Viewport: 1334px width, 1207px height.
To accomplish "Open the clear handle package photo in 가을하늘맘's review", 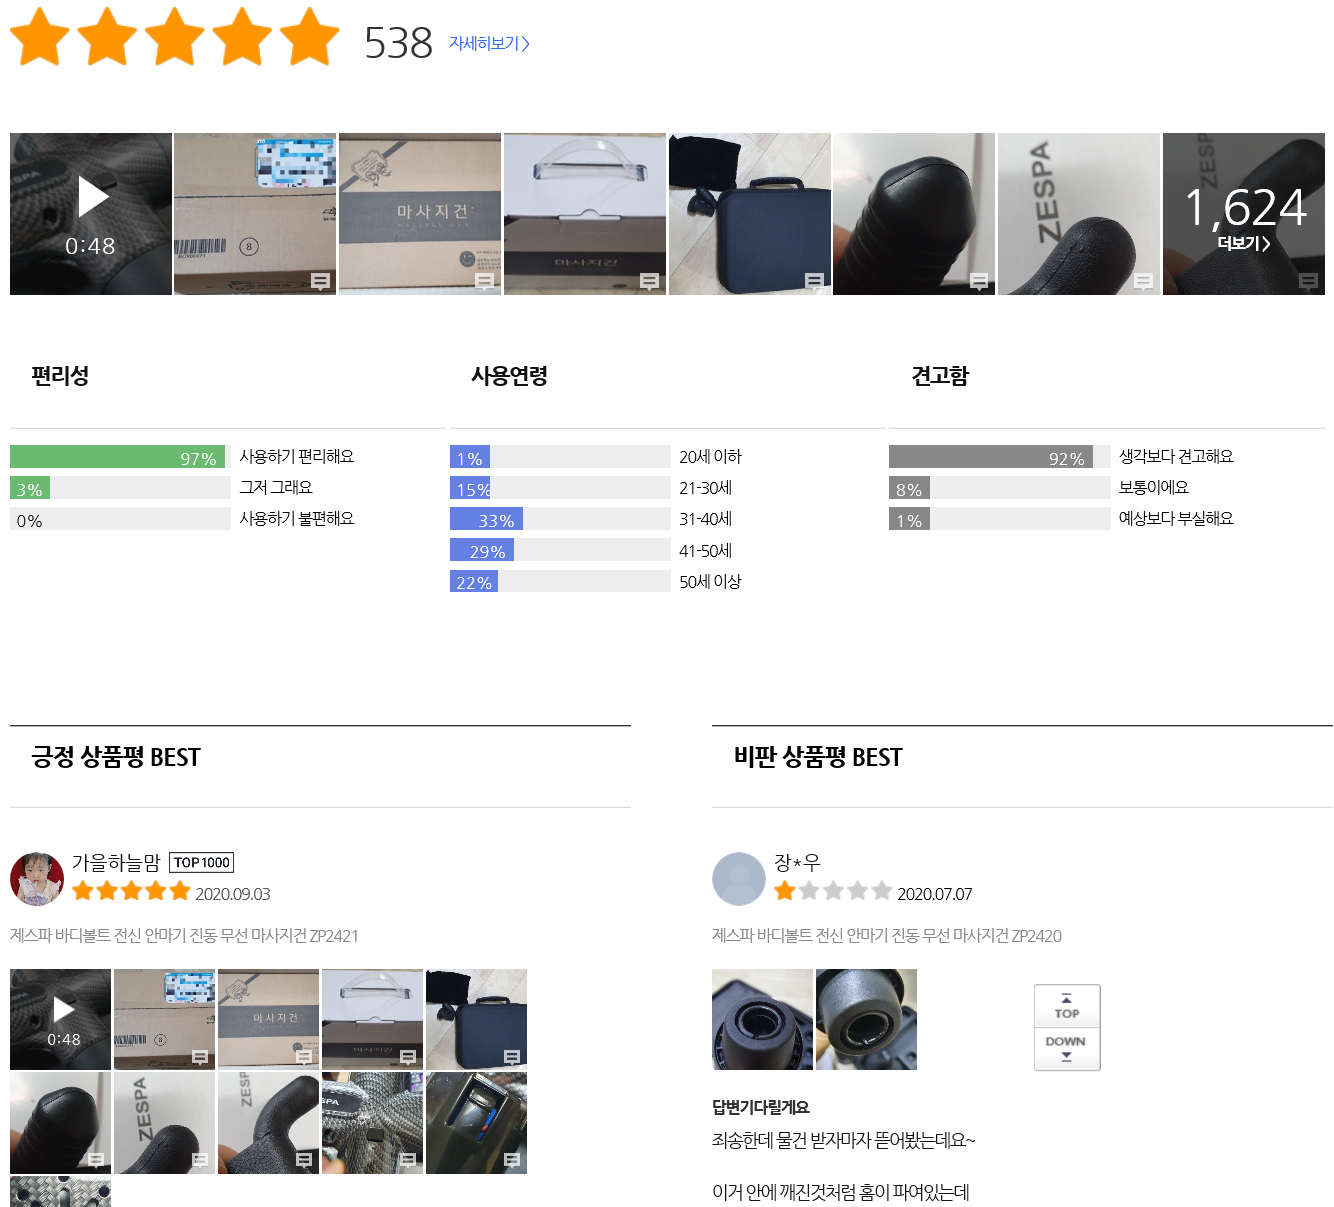I will (x=373, y=1019).
